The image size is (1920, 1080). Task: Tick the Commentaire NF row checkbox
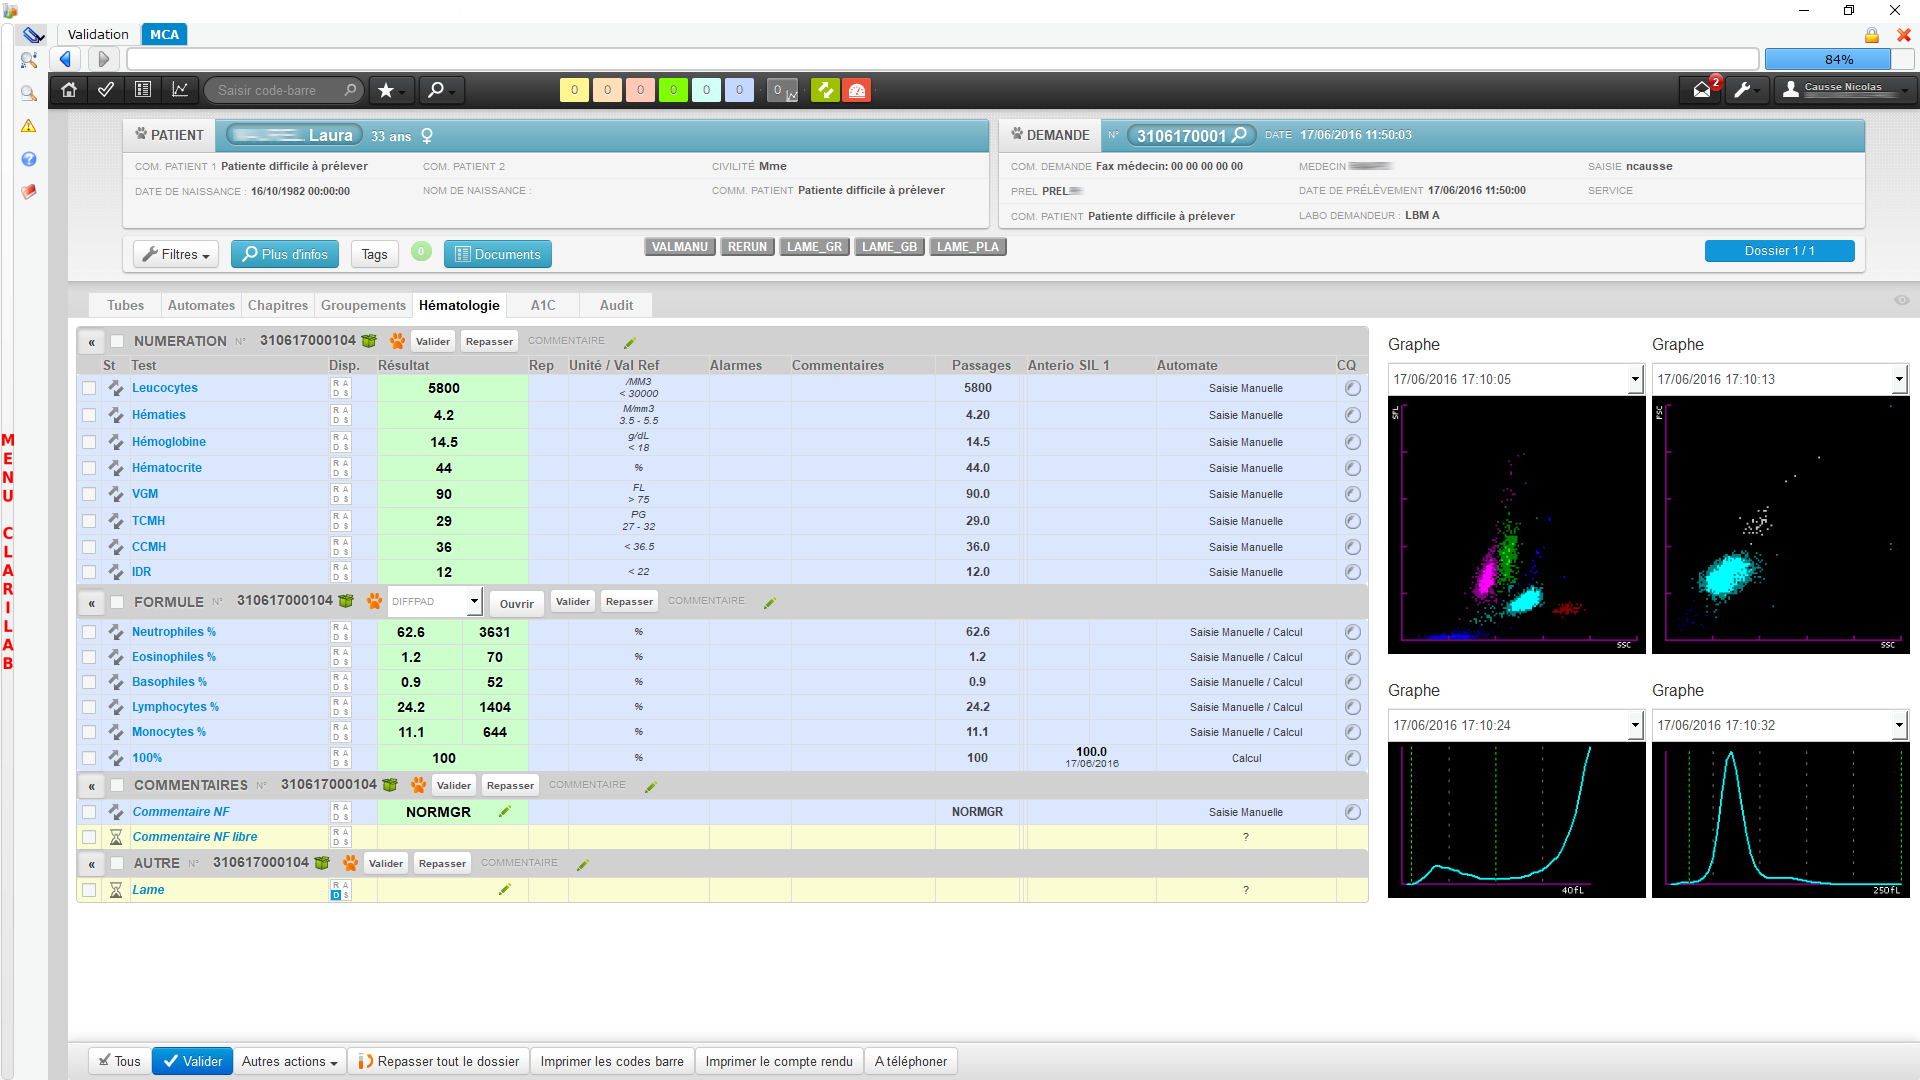(x=89, y=812)
